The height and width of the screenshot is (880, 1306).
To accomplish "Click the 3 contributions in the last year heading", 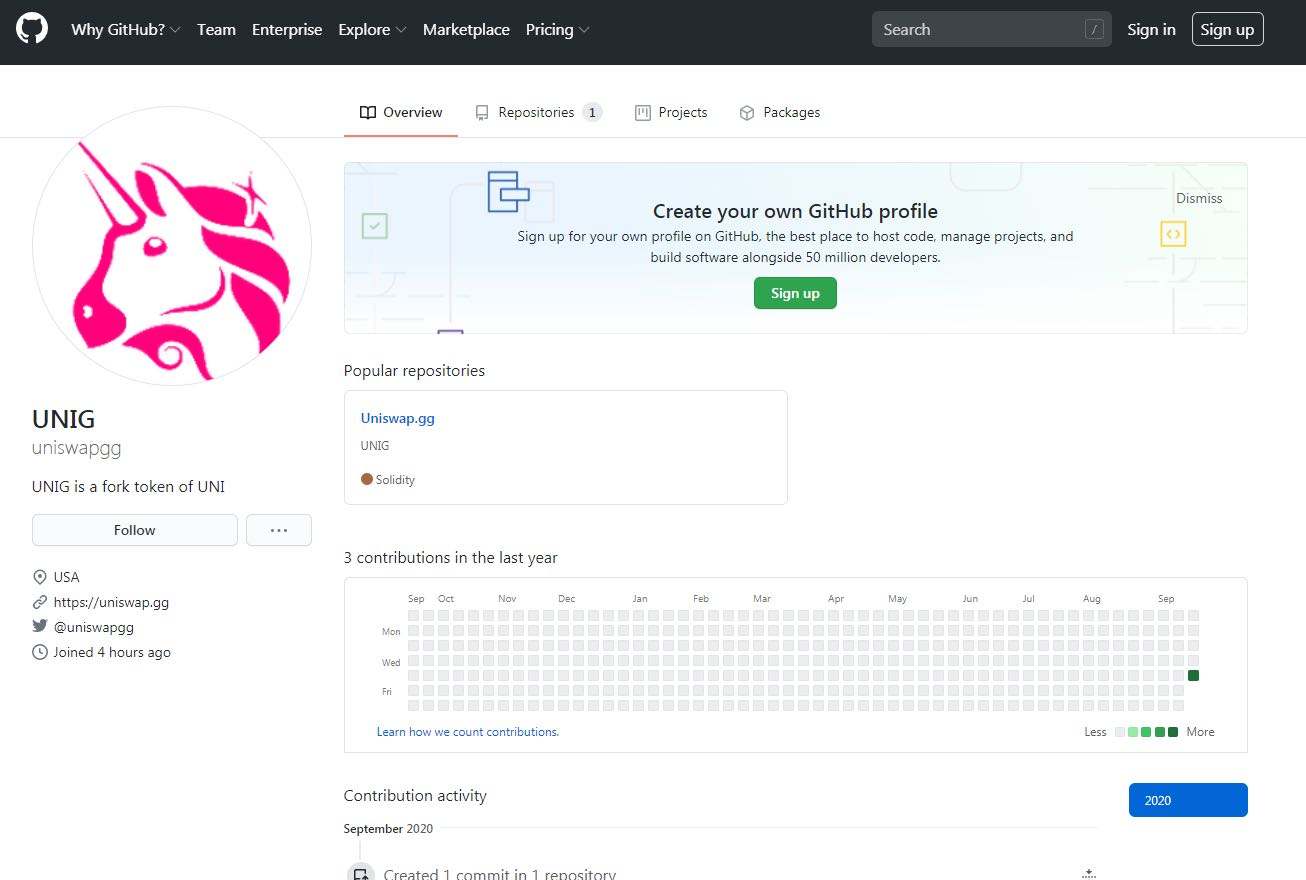I will click(x=451, y=558).
